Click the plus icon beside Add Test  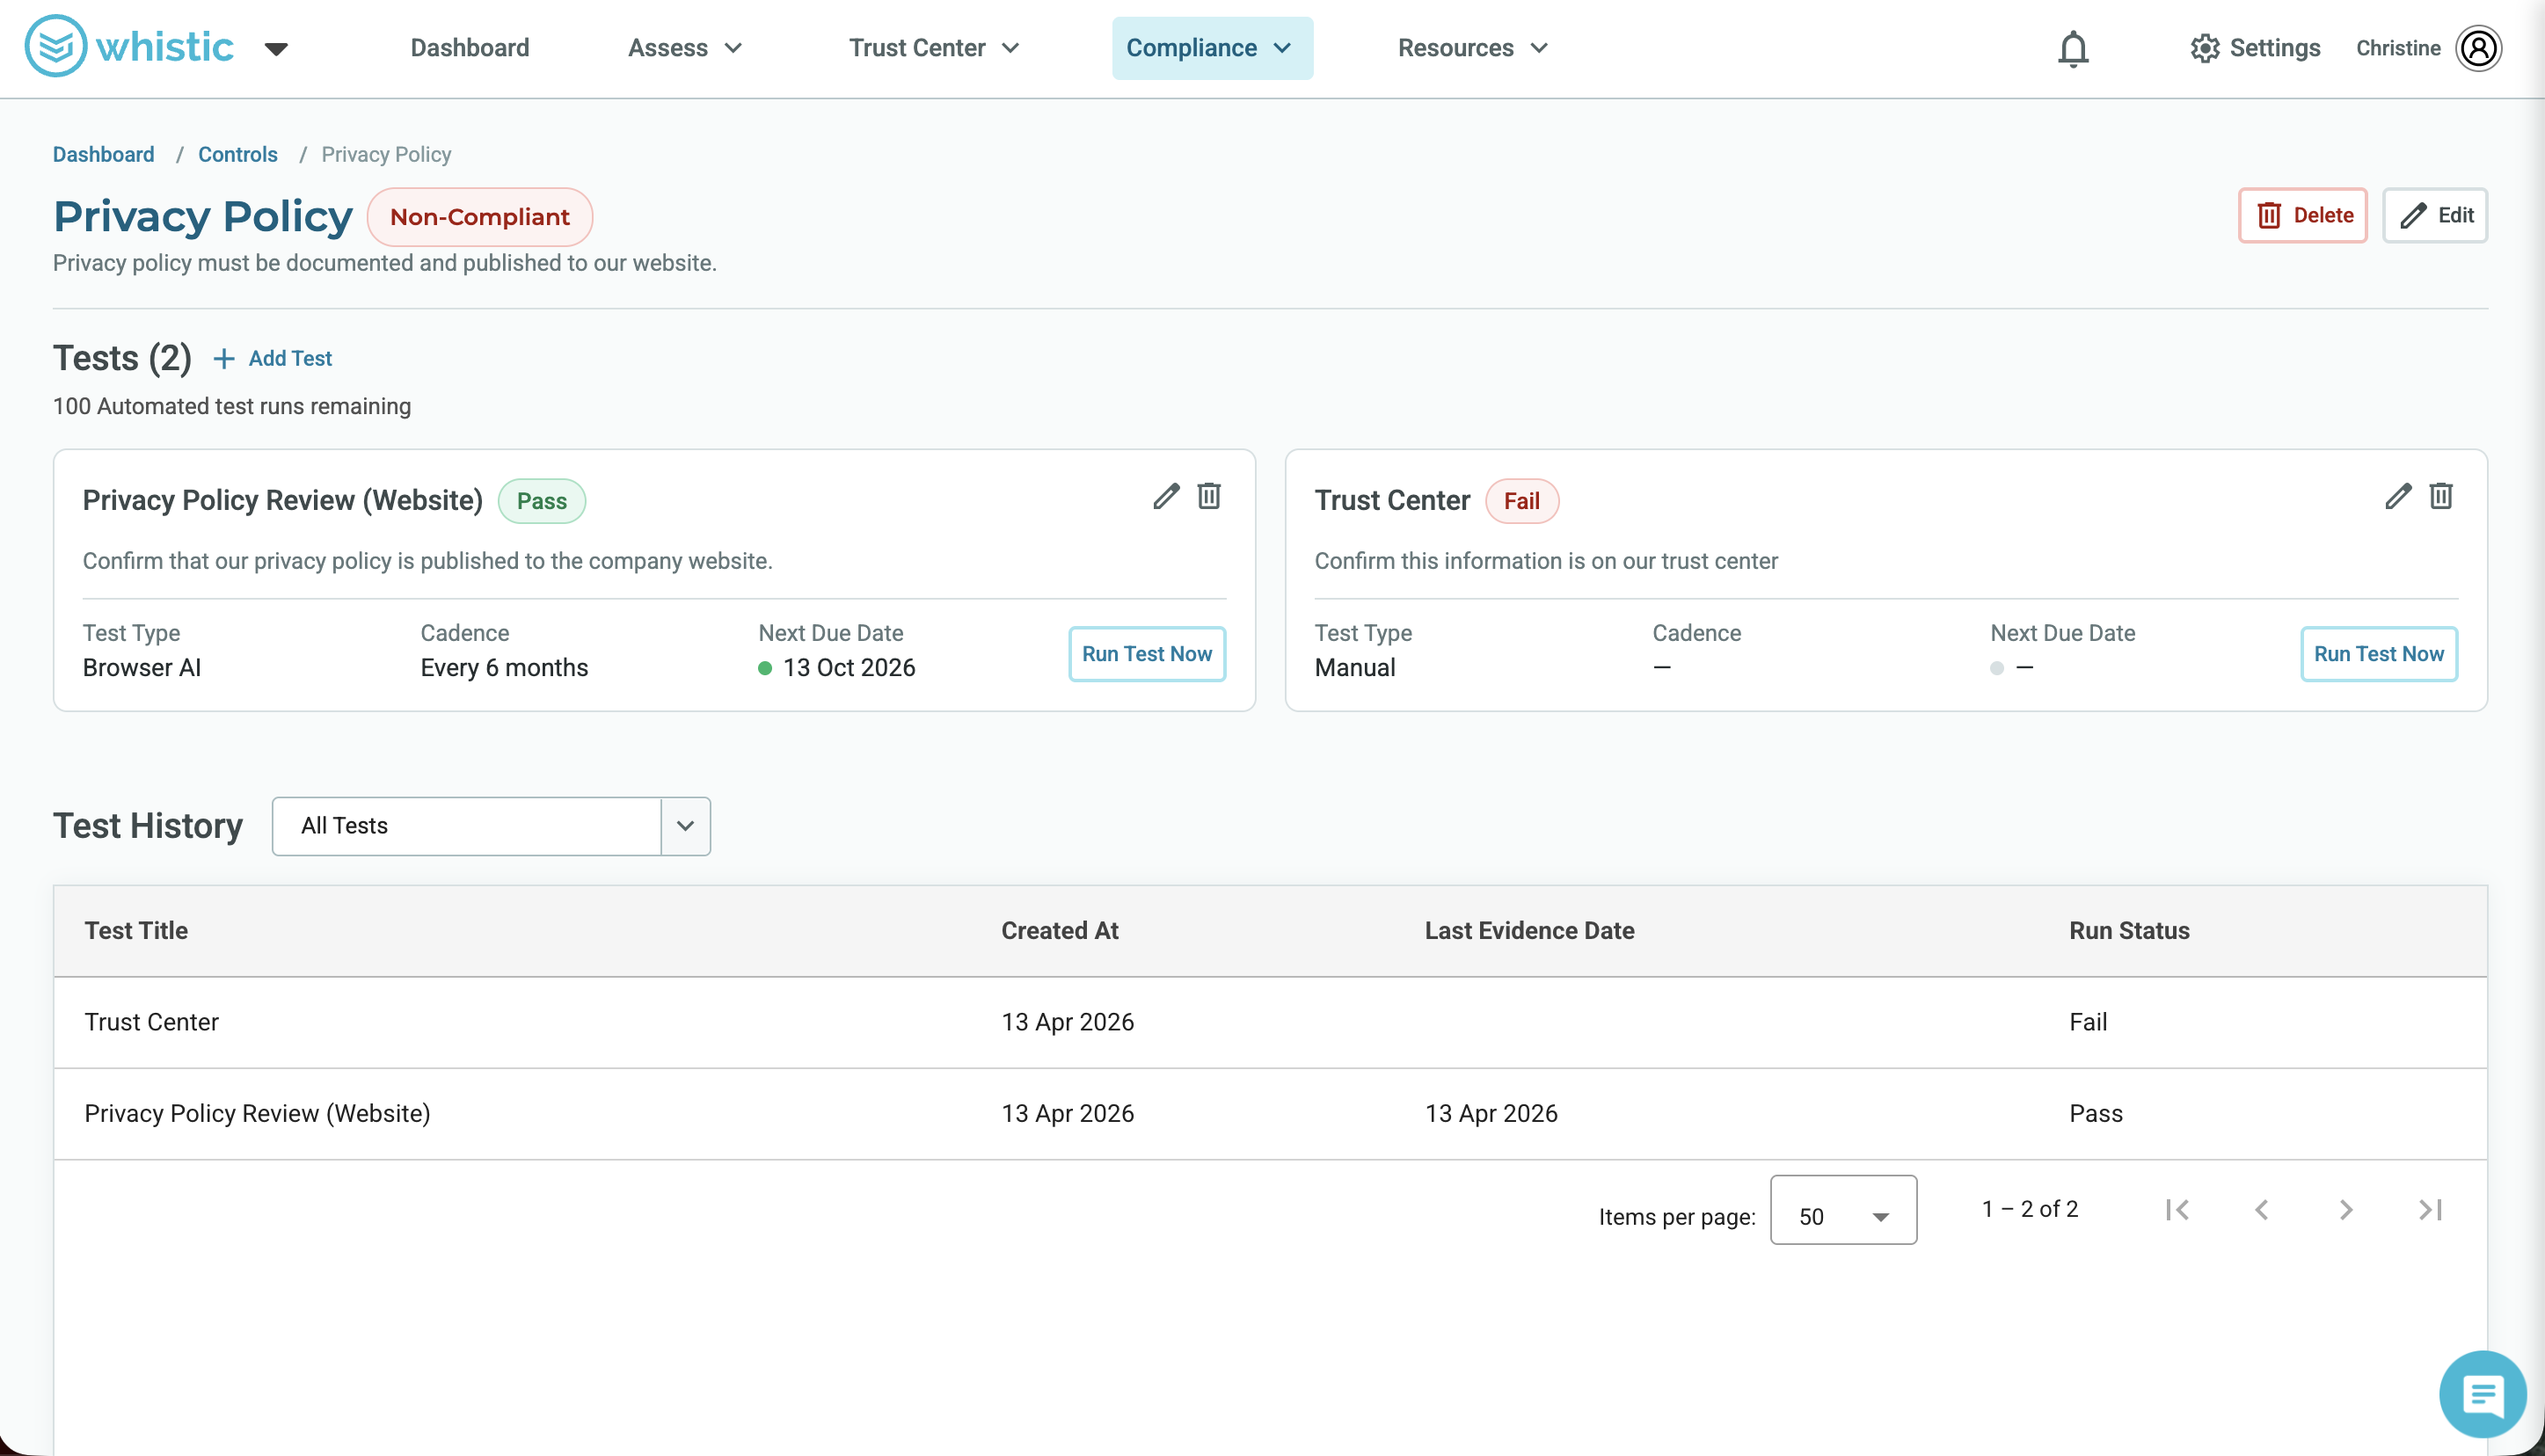[x=224, y=358]
